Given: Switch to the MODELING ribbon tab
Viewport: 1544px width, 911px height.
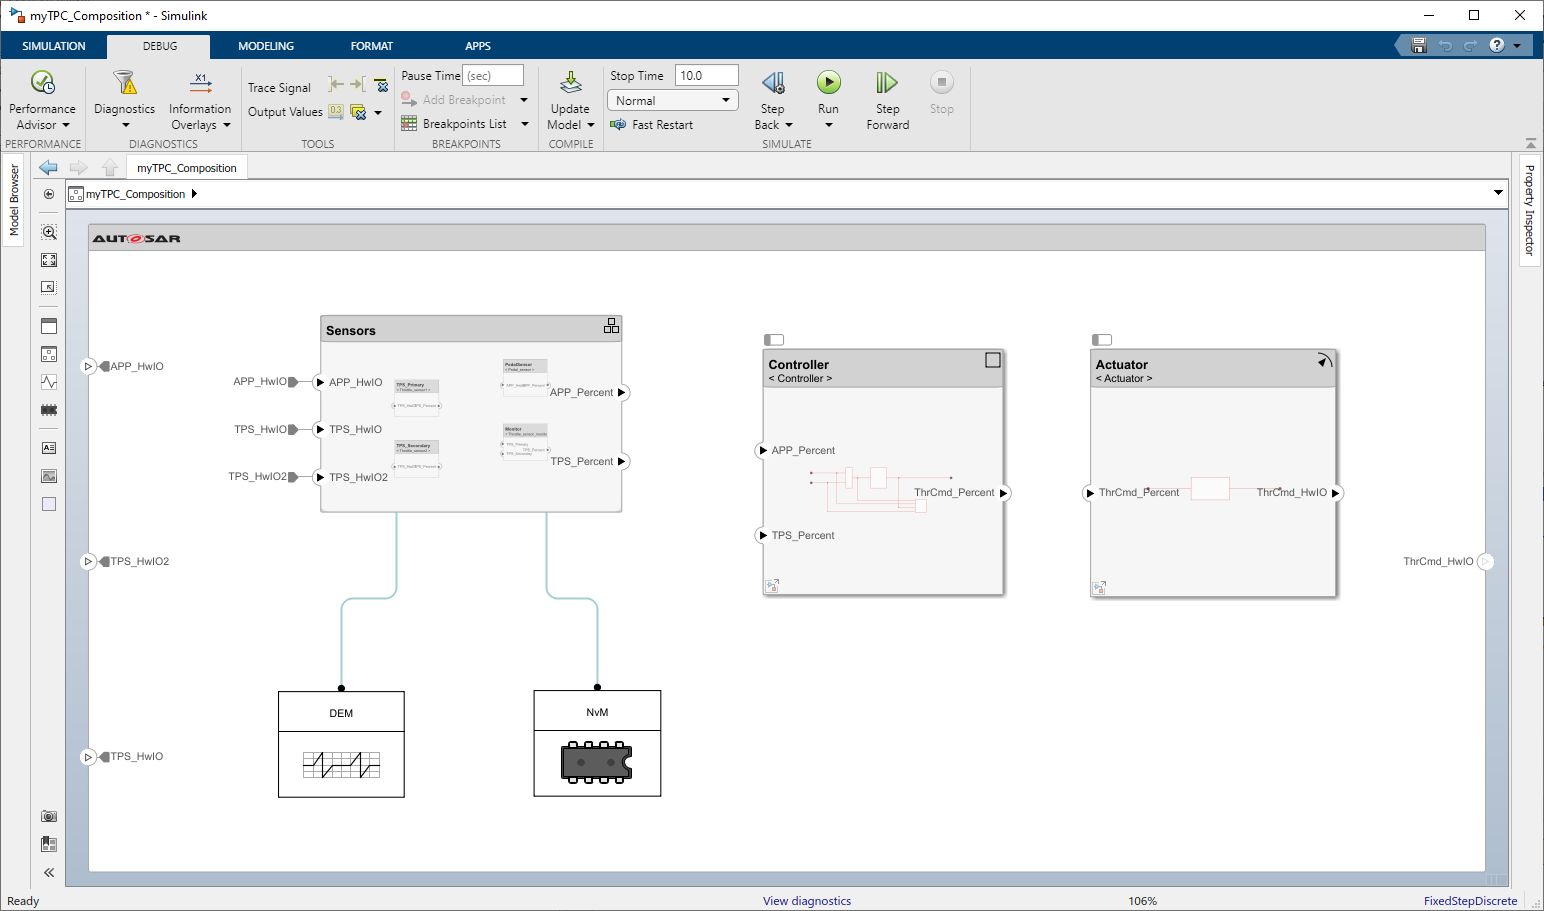Looking at the screenshot, I should [265, 45].
